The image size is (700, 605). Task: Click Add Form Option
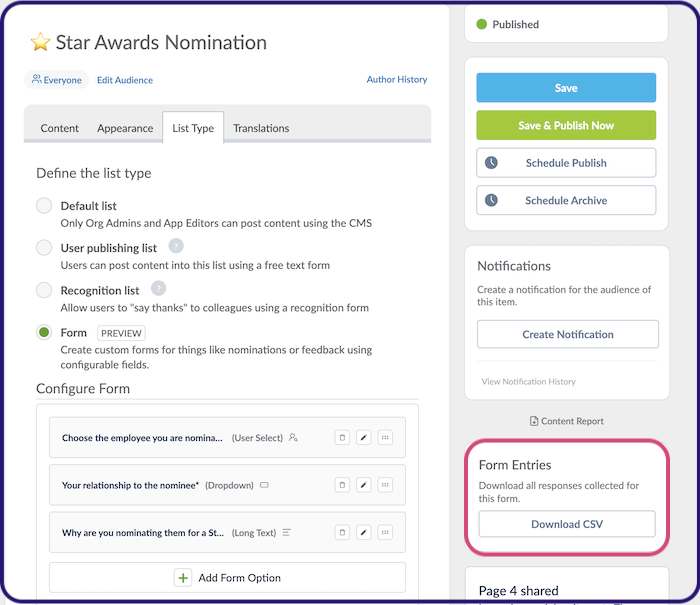(227, 578)
